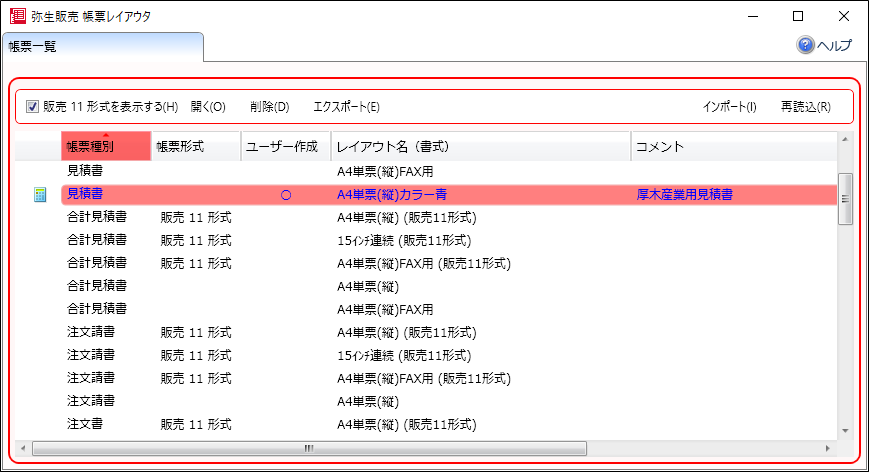Select the row A4単票(縦)カラー青

(x=449, y=194)
